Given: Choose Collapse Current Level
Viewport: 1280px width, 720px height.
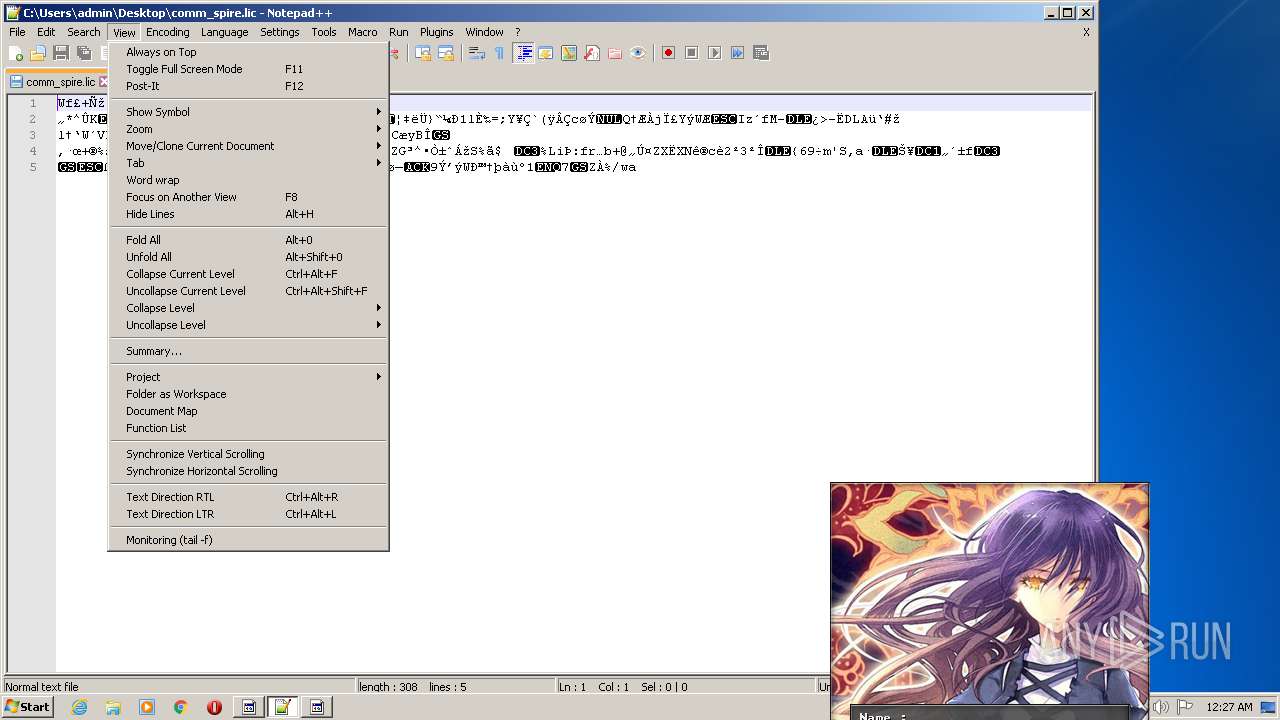Looking at the screenshot, I should pos(248,274).
